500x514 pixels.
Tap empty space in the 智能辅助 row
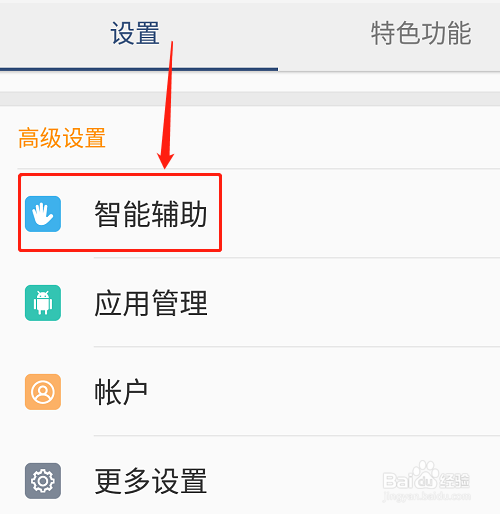[360, 214]
